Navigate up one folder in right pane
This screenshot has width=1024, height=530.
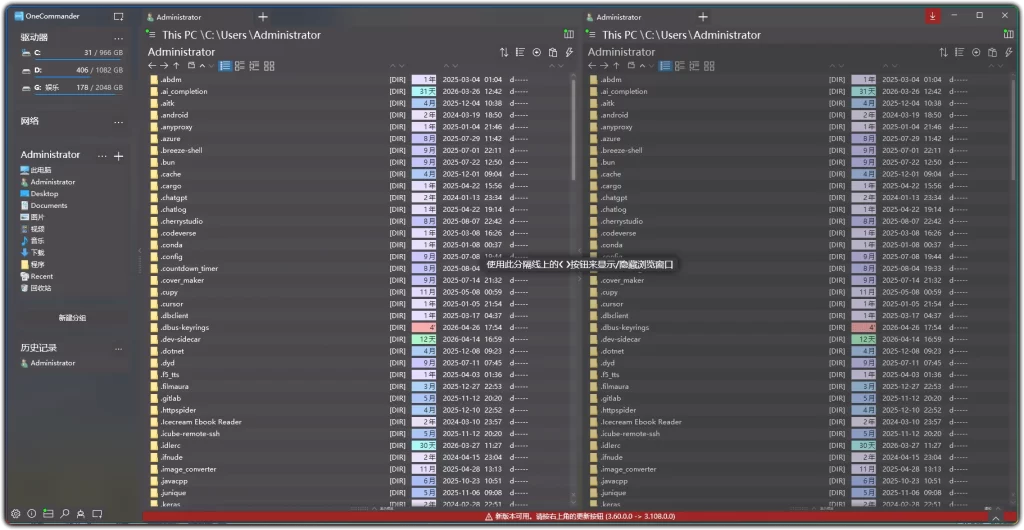(x=616, y=66)
